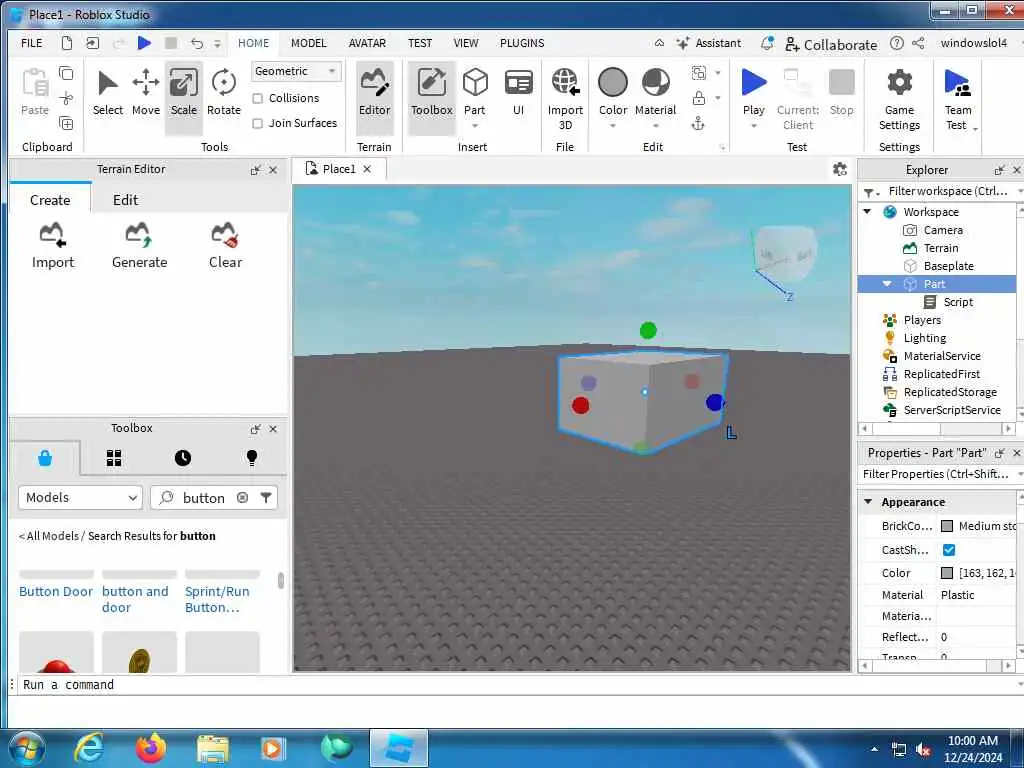Switch to the VIEW ribbon tab
The width and height of the screenshot is (1024, 768).
pos(466,43)
